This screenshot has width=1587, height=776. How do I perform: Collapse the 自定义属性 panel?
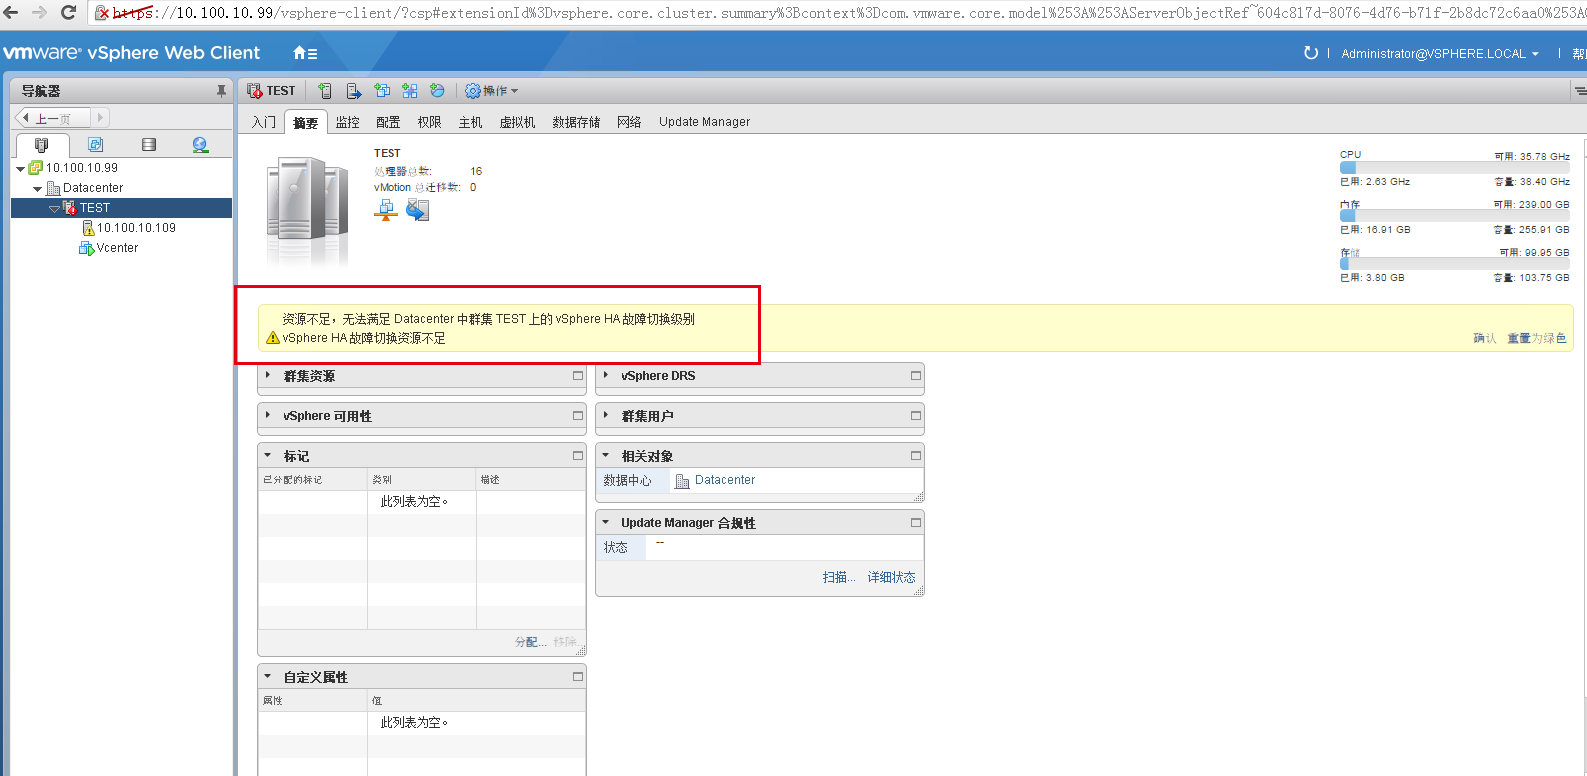(x=268, y=677)
